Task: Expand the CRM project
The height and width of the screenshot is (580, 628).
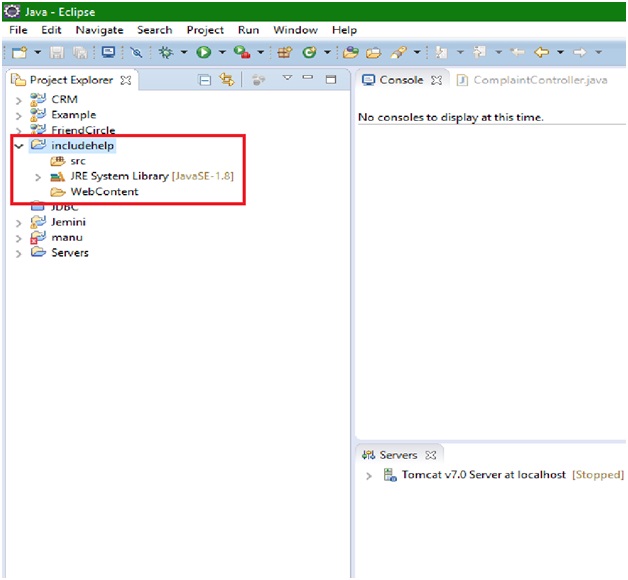Action: click(x=19, y=100)
